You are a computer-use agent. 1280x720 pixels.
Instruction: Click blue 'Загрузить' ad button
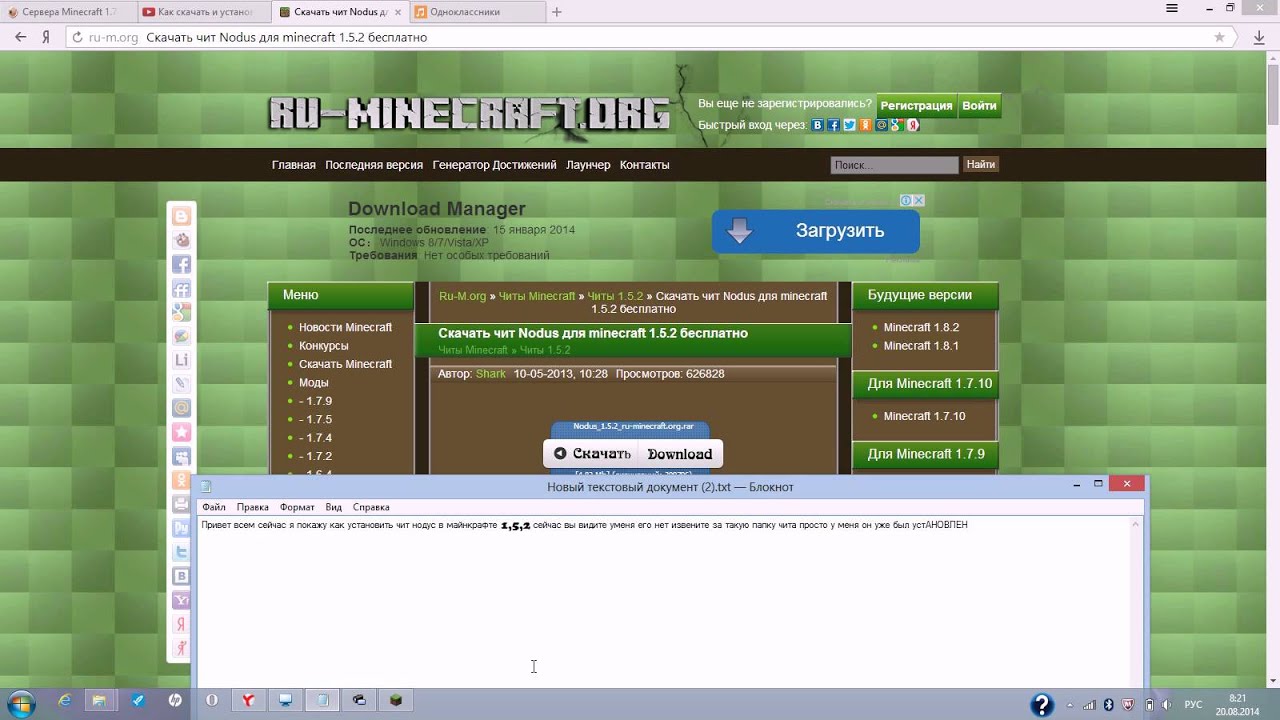click(x=816, y=231)
